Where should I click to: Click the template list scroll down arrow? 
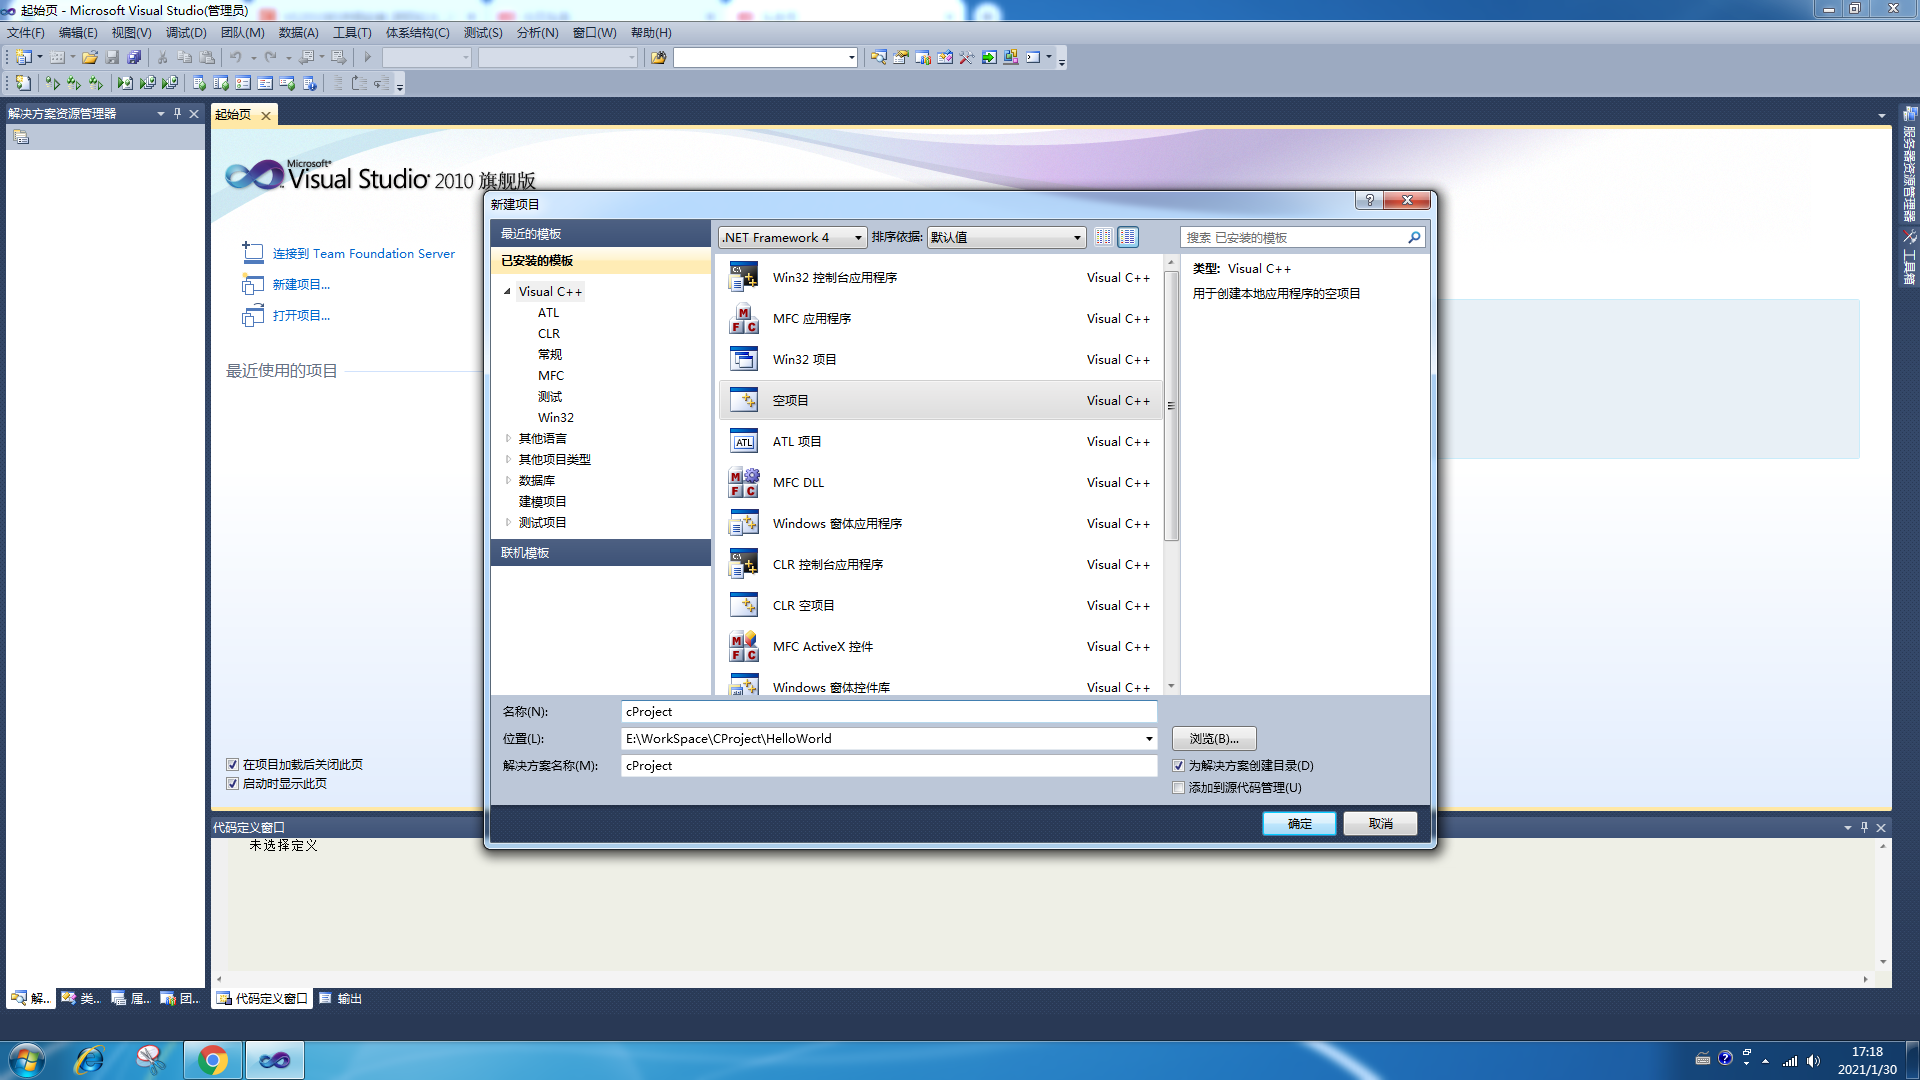[1171, 687]
